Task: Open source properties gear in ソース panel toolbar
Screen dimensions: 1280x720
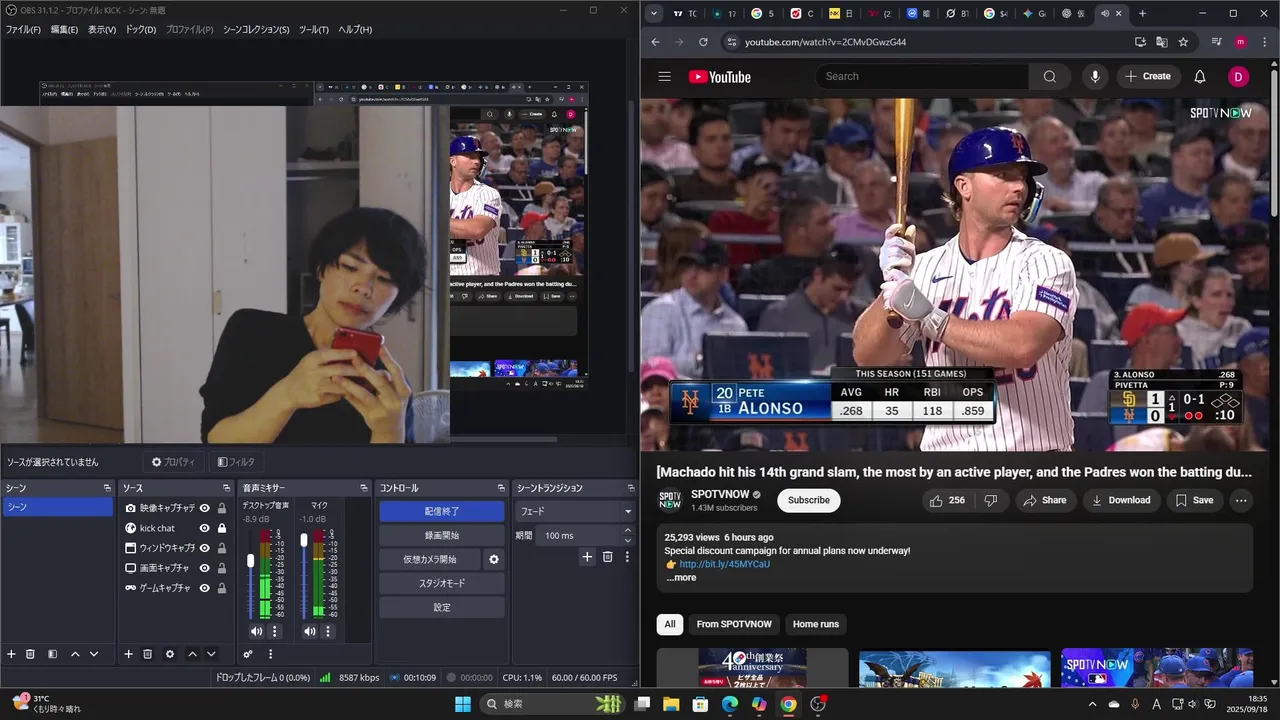Action: (170, 654)
